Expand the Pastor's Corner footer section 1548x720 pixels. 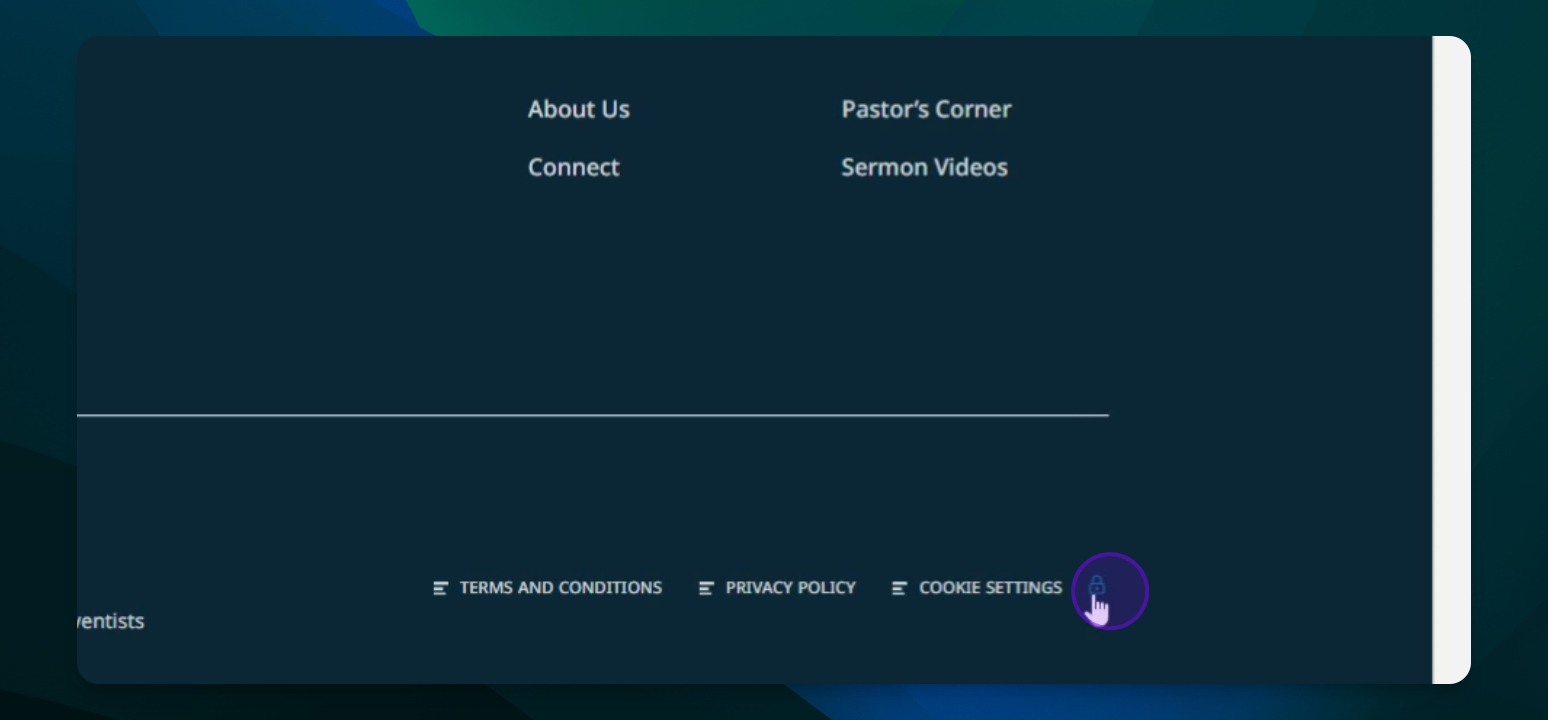point(927,109)
